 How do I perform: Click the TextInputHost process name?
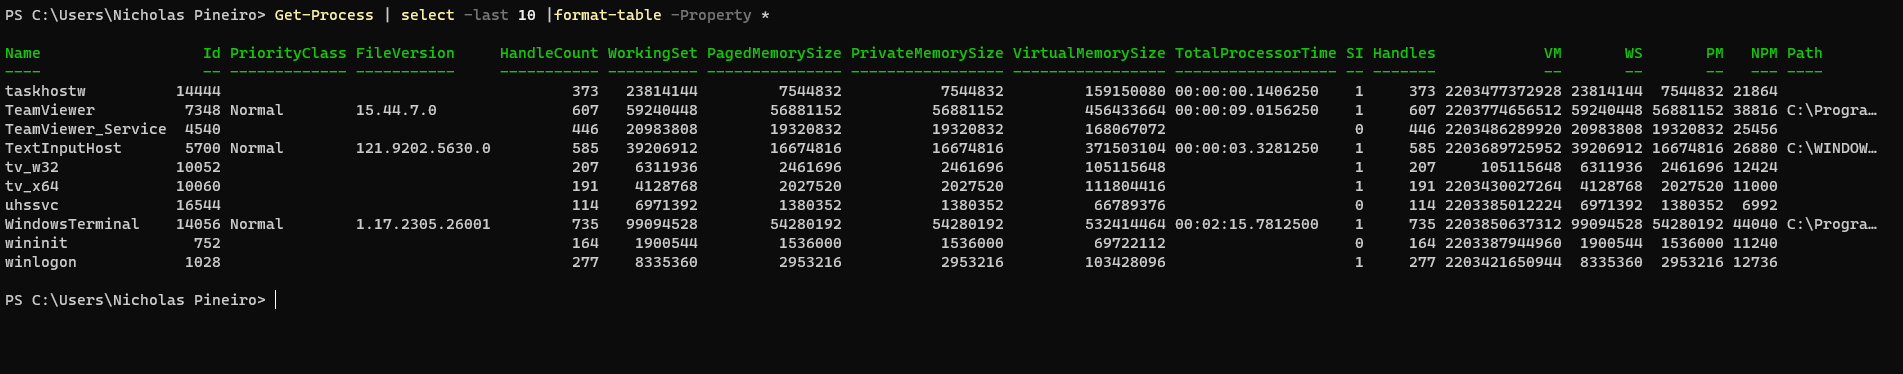point(63,148)
